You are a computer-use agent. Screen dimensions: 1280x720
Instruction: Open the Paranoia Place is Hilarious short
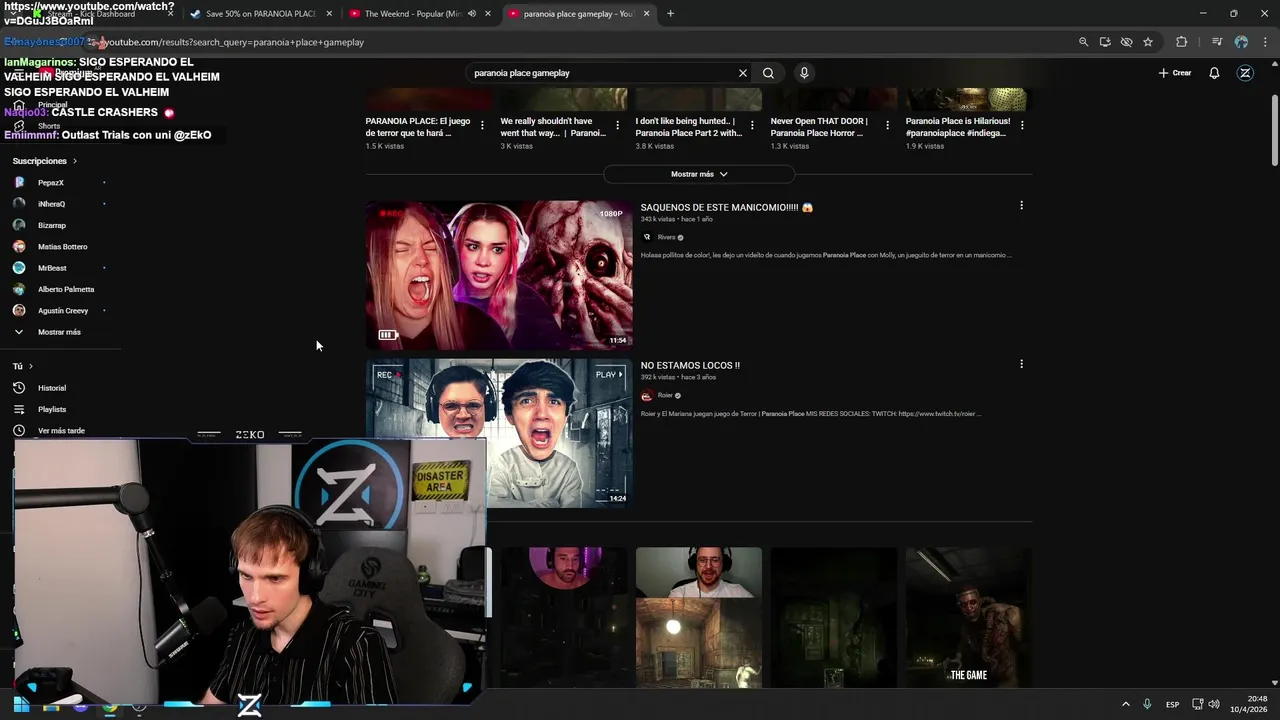coord(958,127)
